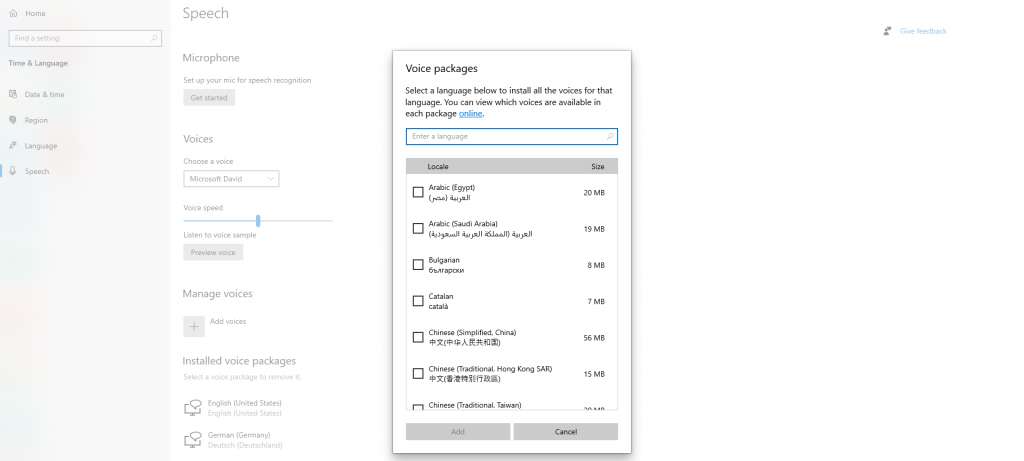Click the Catalan language name
1024x461 pixels.
coord(441,296)
